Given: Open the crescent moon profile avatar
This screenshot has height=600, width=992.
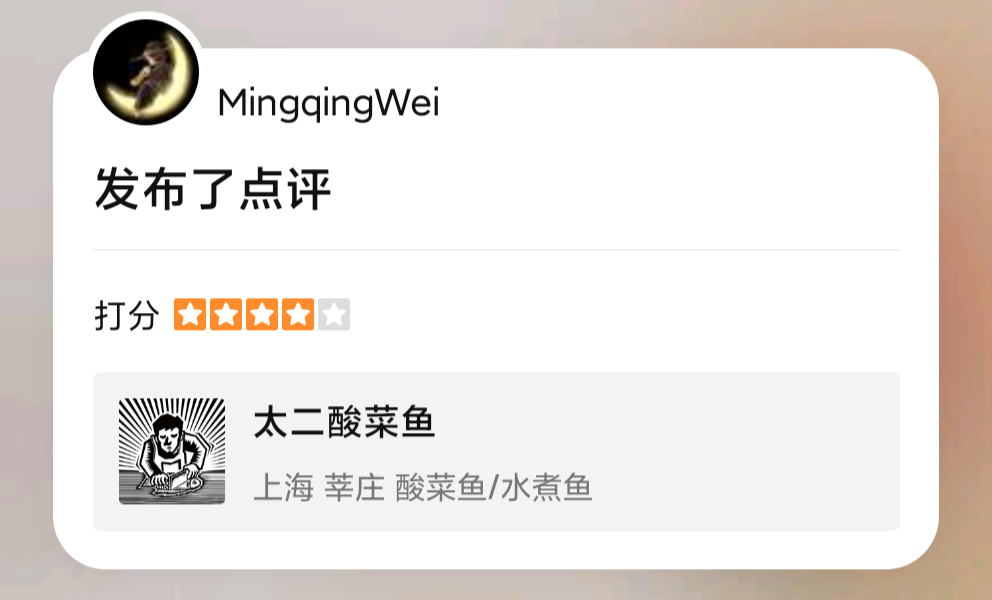Looking at the screenshot, I should pos(146,72).
